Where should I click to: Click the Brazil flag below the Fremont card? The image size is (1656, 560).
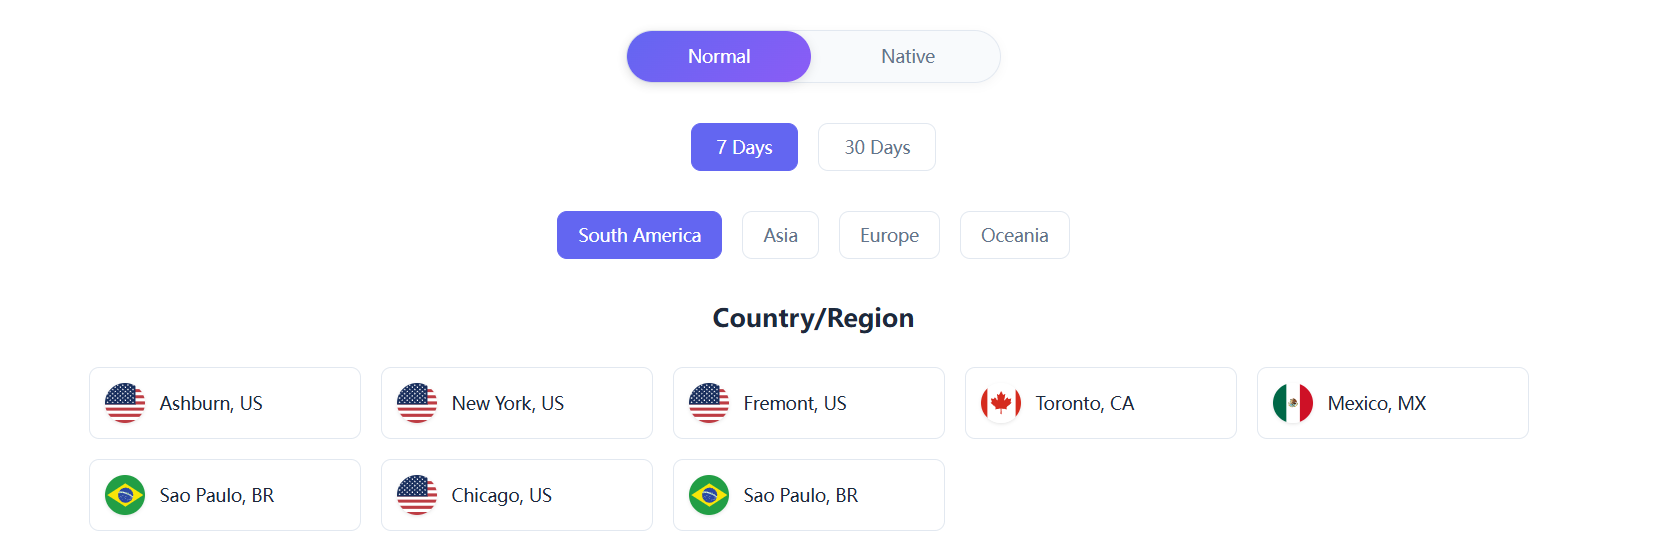709,495
